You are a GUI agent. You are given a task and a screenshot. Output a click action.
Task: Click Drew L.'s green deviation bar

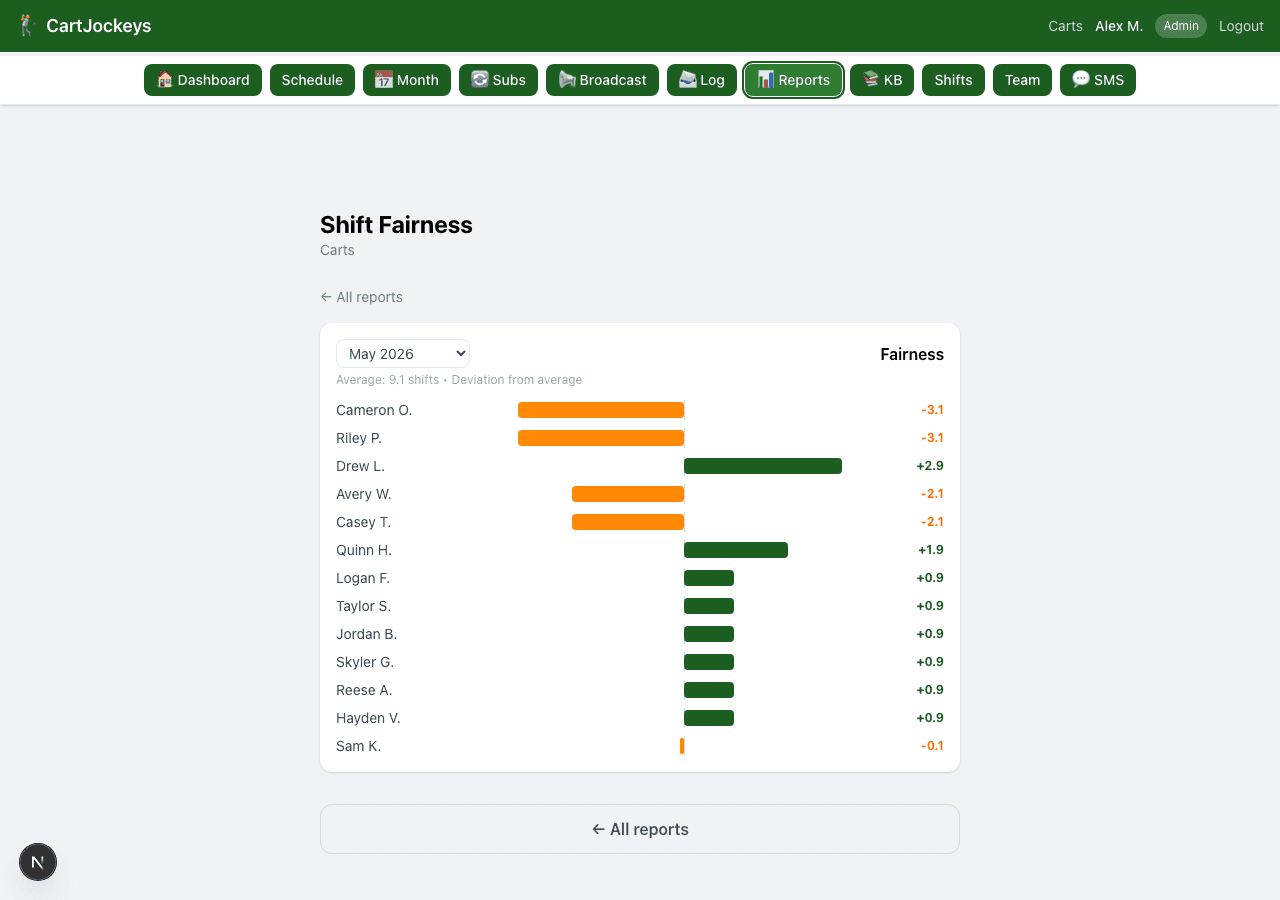(763, 466)
